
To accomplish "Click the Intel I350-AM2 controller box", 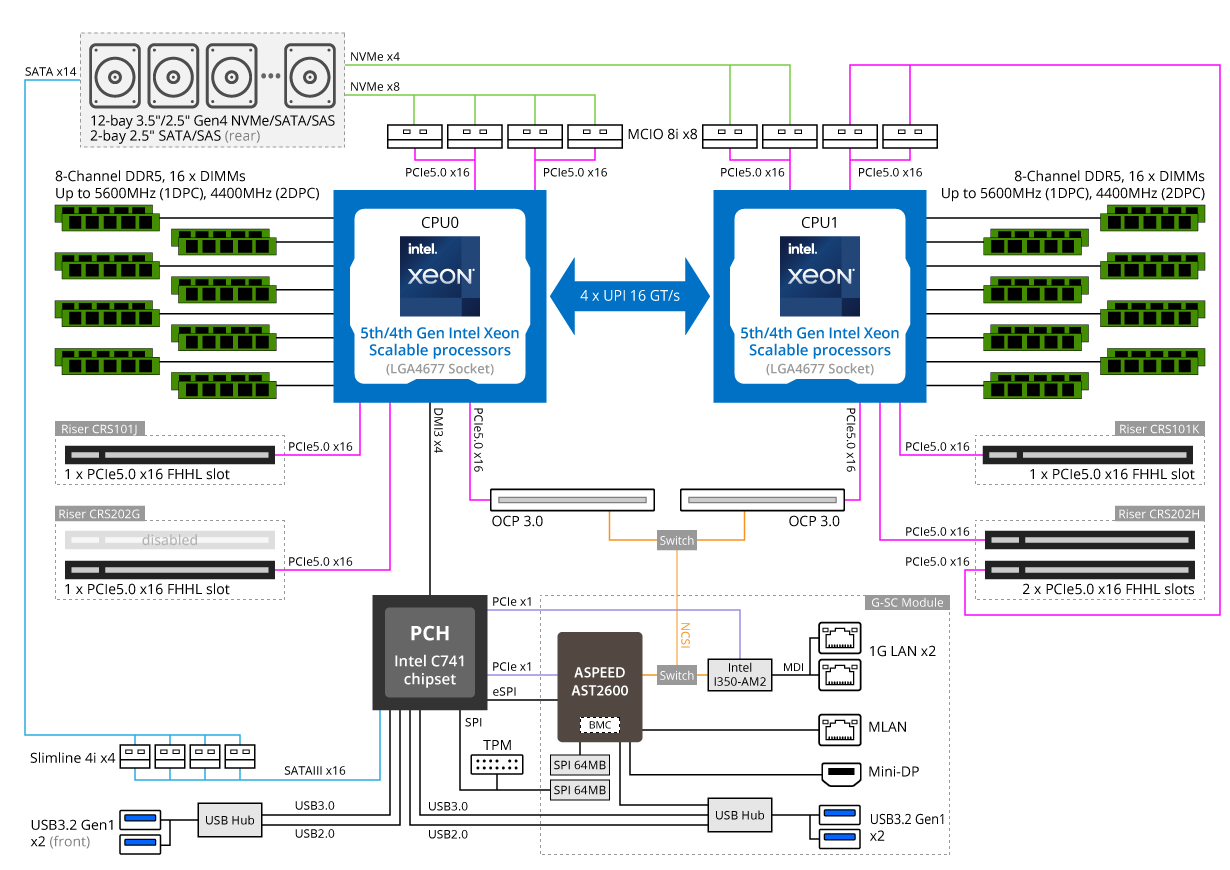I will [740, 675].
